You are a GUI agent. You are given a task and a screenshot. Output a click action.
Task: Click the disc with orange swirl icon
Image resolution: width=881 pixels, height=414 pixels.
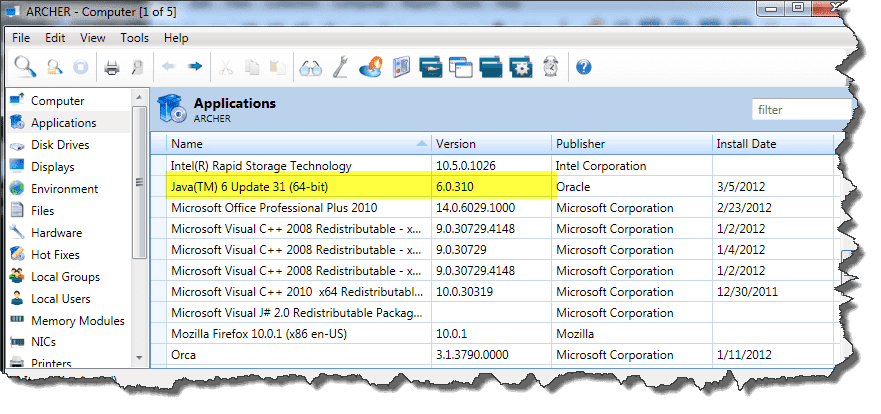pos(371,67)
